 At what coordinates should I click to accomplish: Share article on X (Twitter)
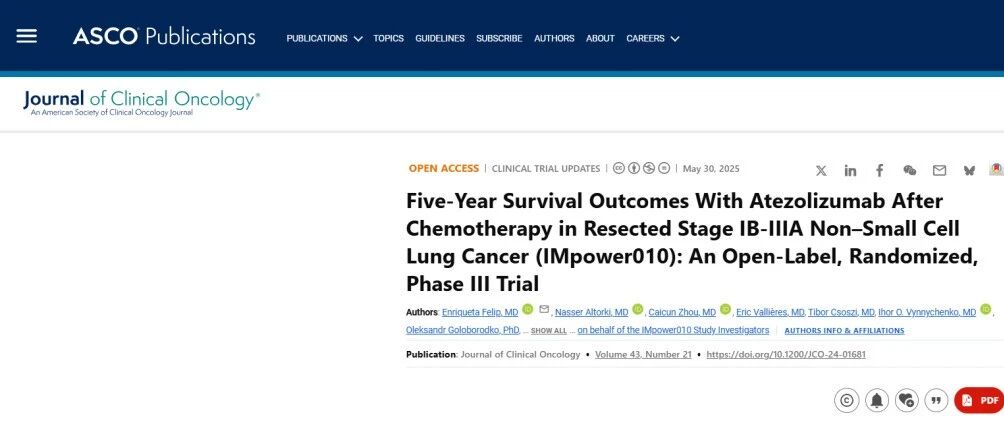821,170
